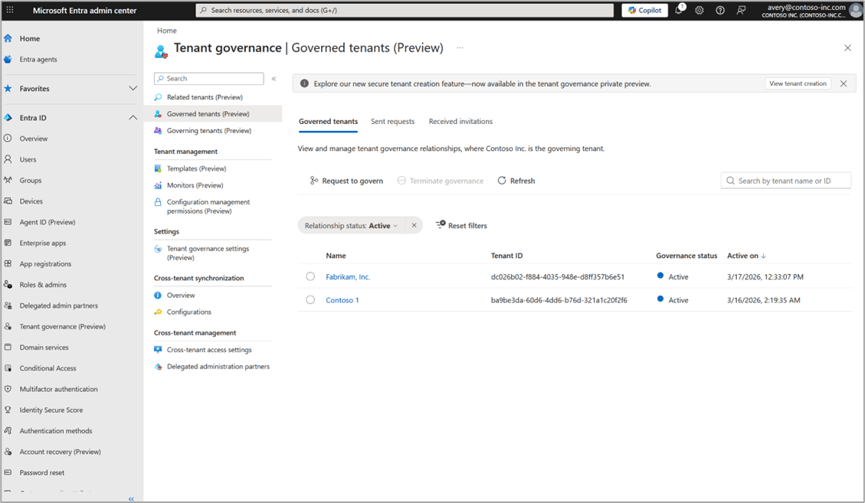The width and height of the screenshot is (865, 503).
Task: Dismiss the tenant creation info banner
Action: pyautogui.click(x=843, y=84)
